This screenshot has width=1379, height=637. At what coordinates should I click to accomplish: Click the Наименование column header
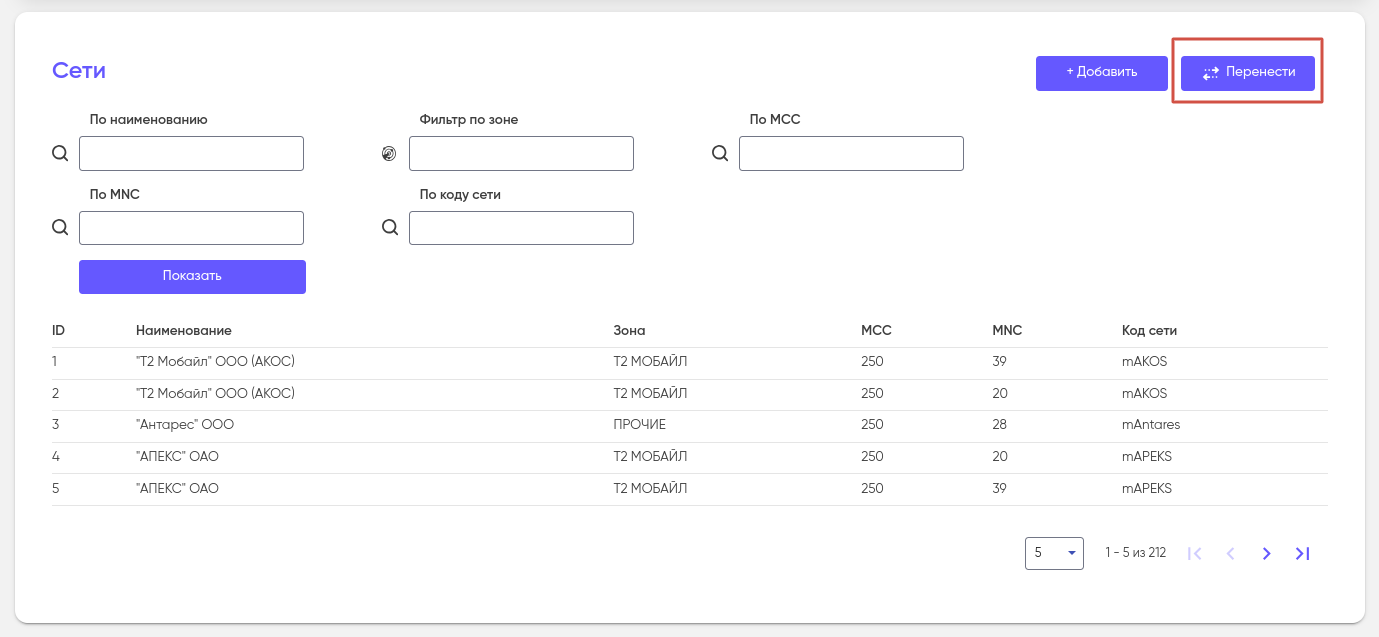[184, 331]
